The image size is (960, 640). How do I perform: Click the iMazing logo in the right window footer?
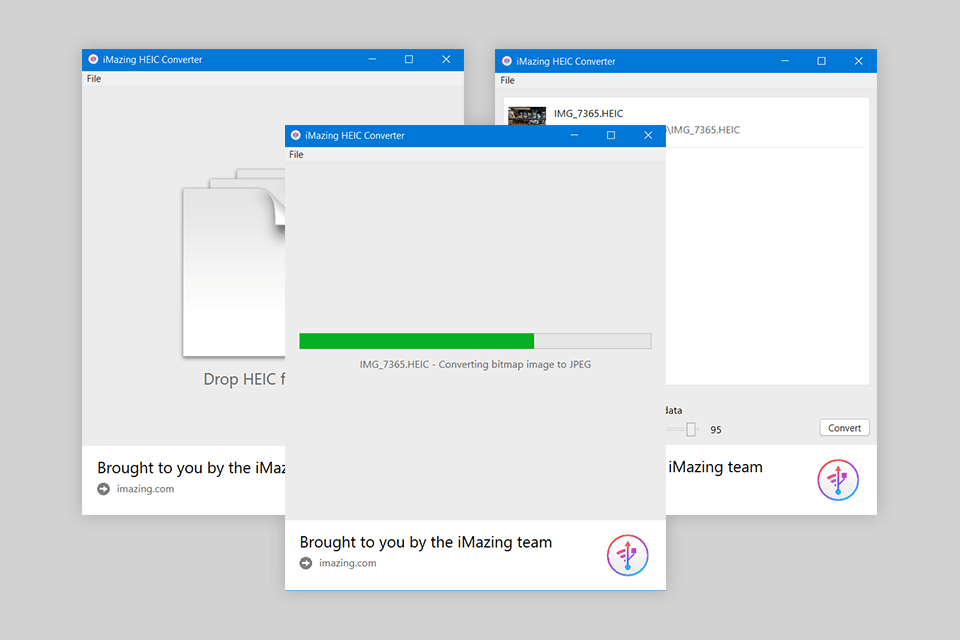[x=838, y=480]
